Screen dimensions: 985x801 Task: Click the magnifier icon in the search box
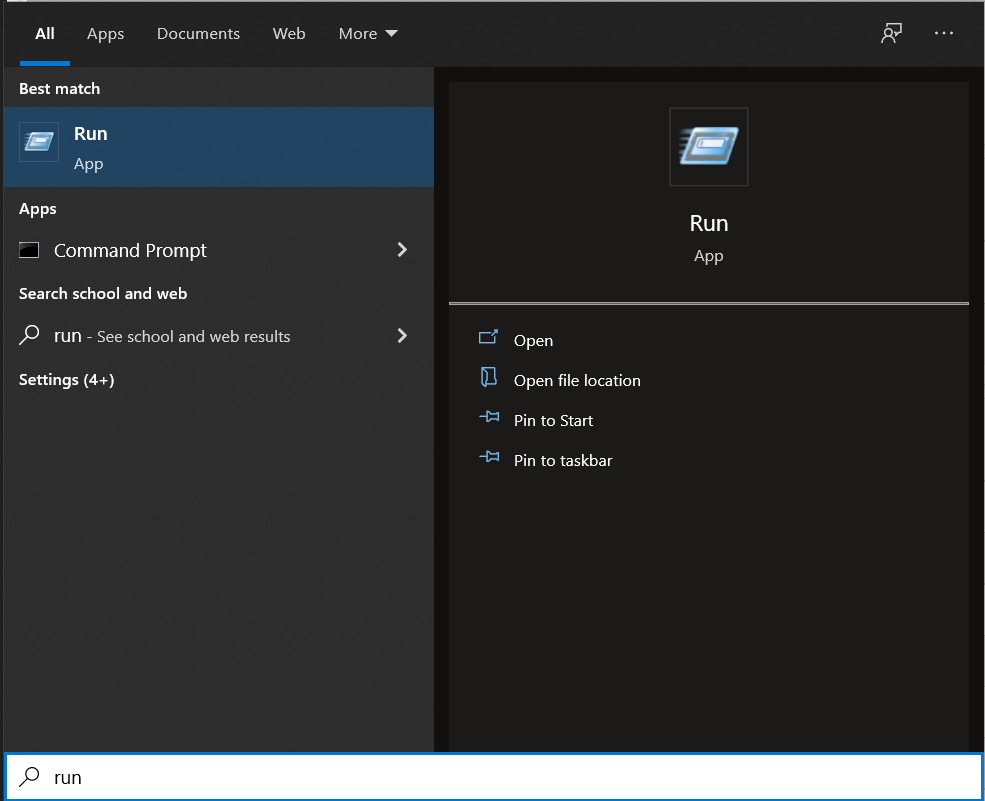click(31, 777)
